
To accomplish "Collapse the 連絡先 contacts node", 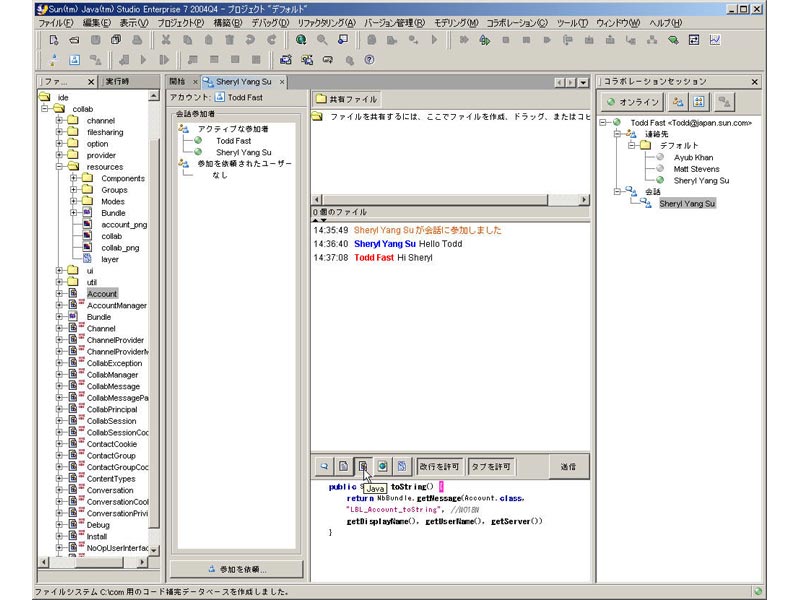I will [x=617, y=134].
